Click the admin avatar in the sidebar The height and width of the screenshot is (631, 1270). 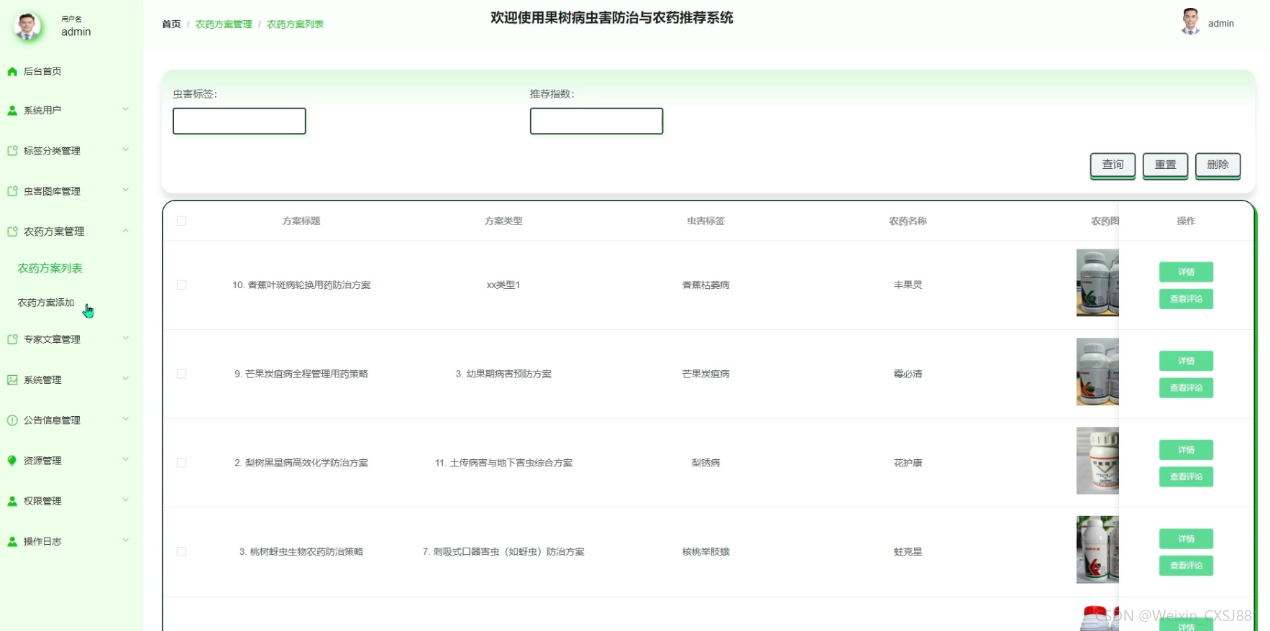[x=28, y=26]
